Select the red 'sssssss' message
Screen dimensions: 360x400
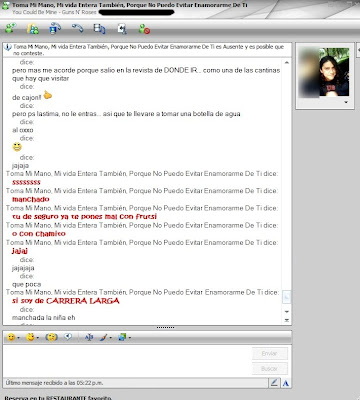[26, 182]
